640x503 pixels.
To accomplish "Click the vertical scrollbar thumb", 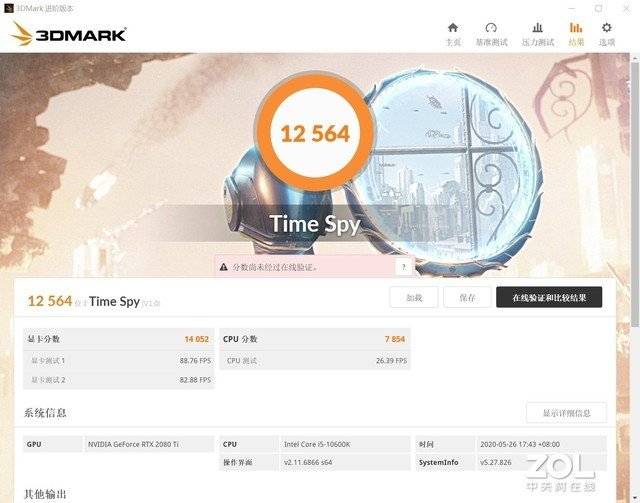I will click(x=635, y=194).
